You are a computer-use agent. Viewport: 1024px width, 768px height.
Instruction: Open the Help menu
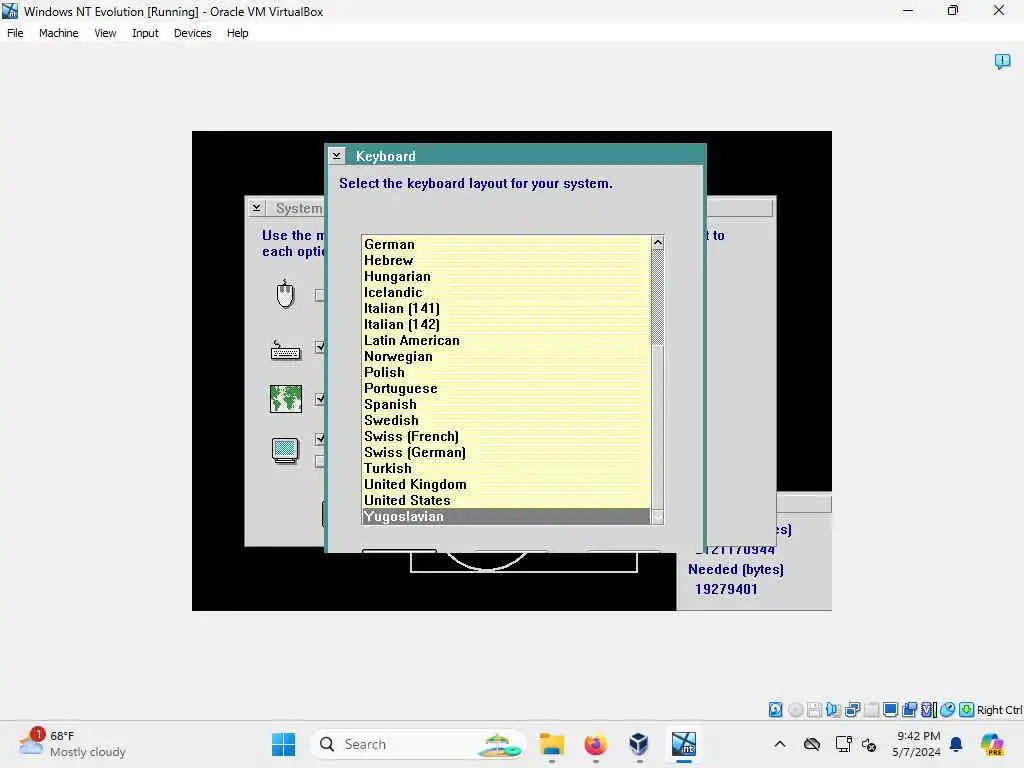click(237, 33)
